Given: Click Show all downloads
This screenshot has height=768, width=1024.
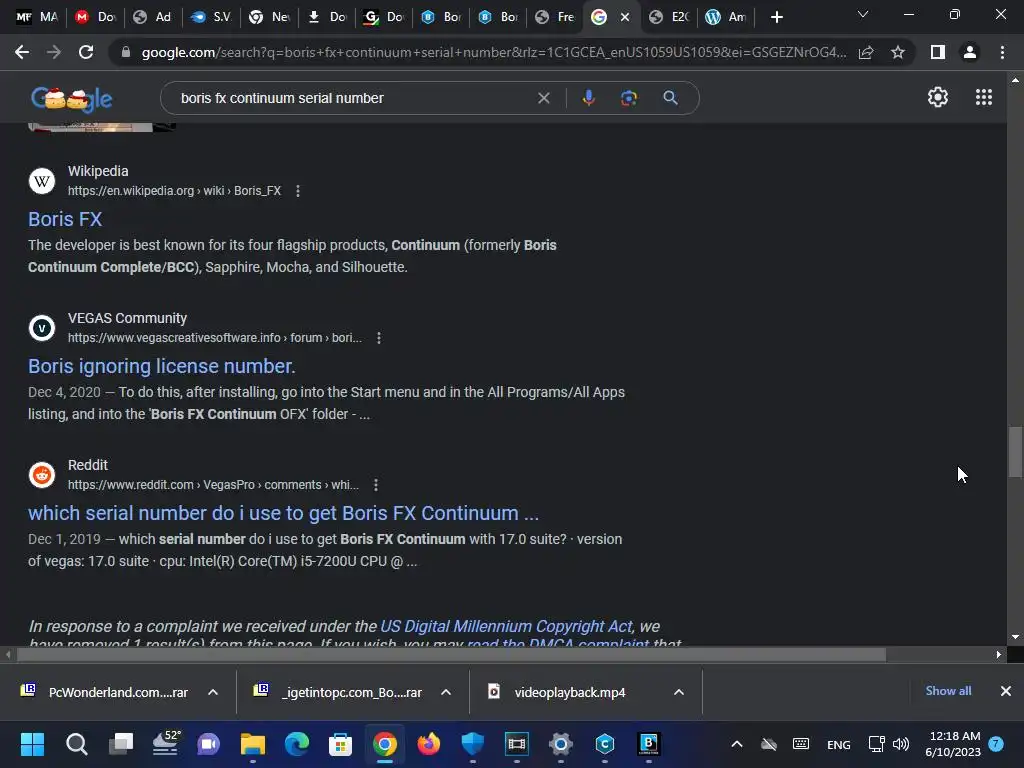Looking at the screenshot, I should [x=948, y=691].
